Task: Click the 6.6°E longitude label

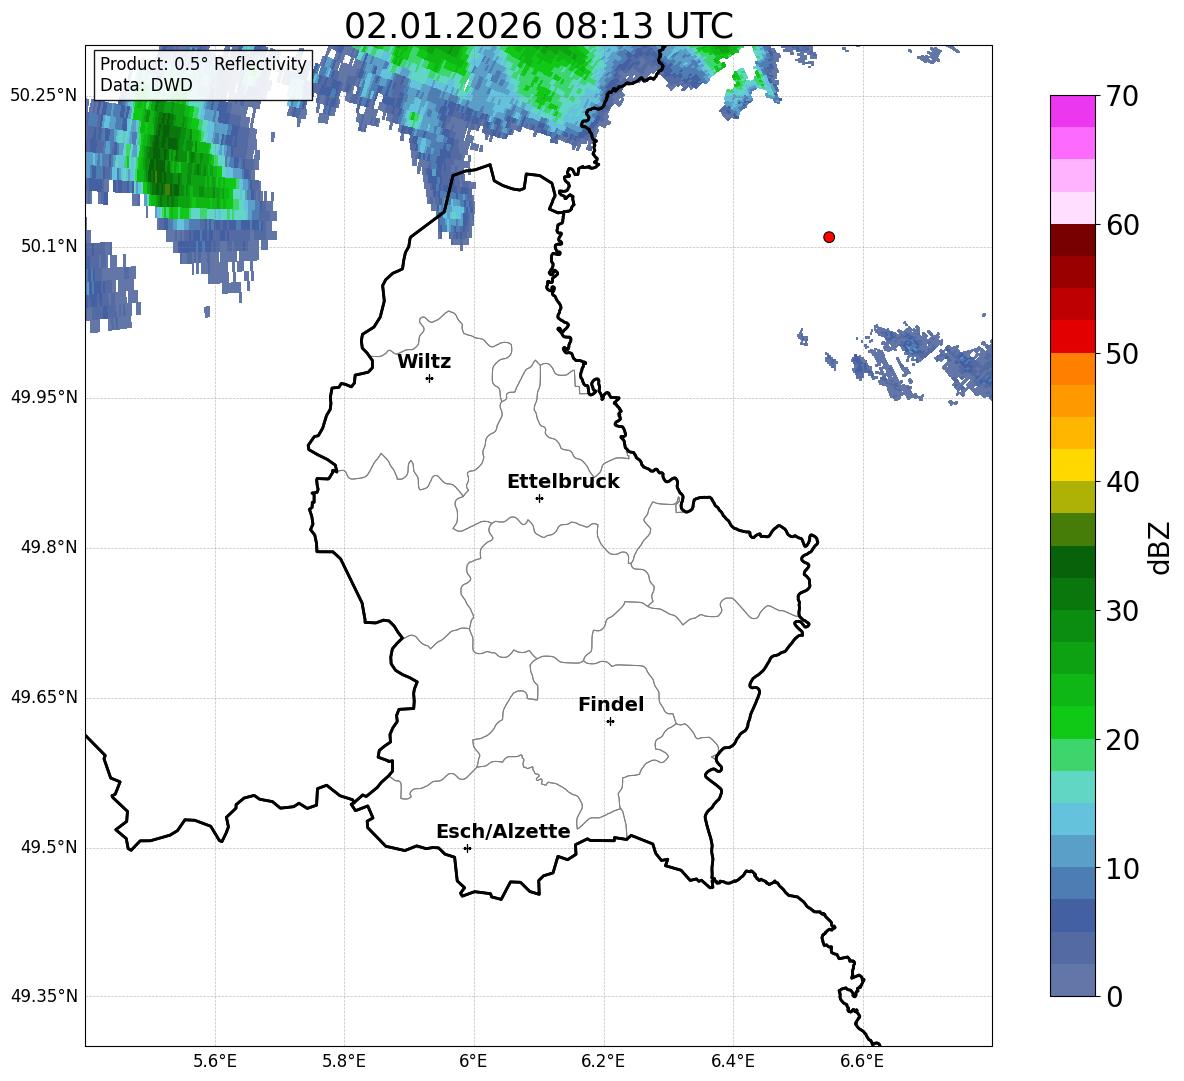Action: (862, 1061)
